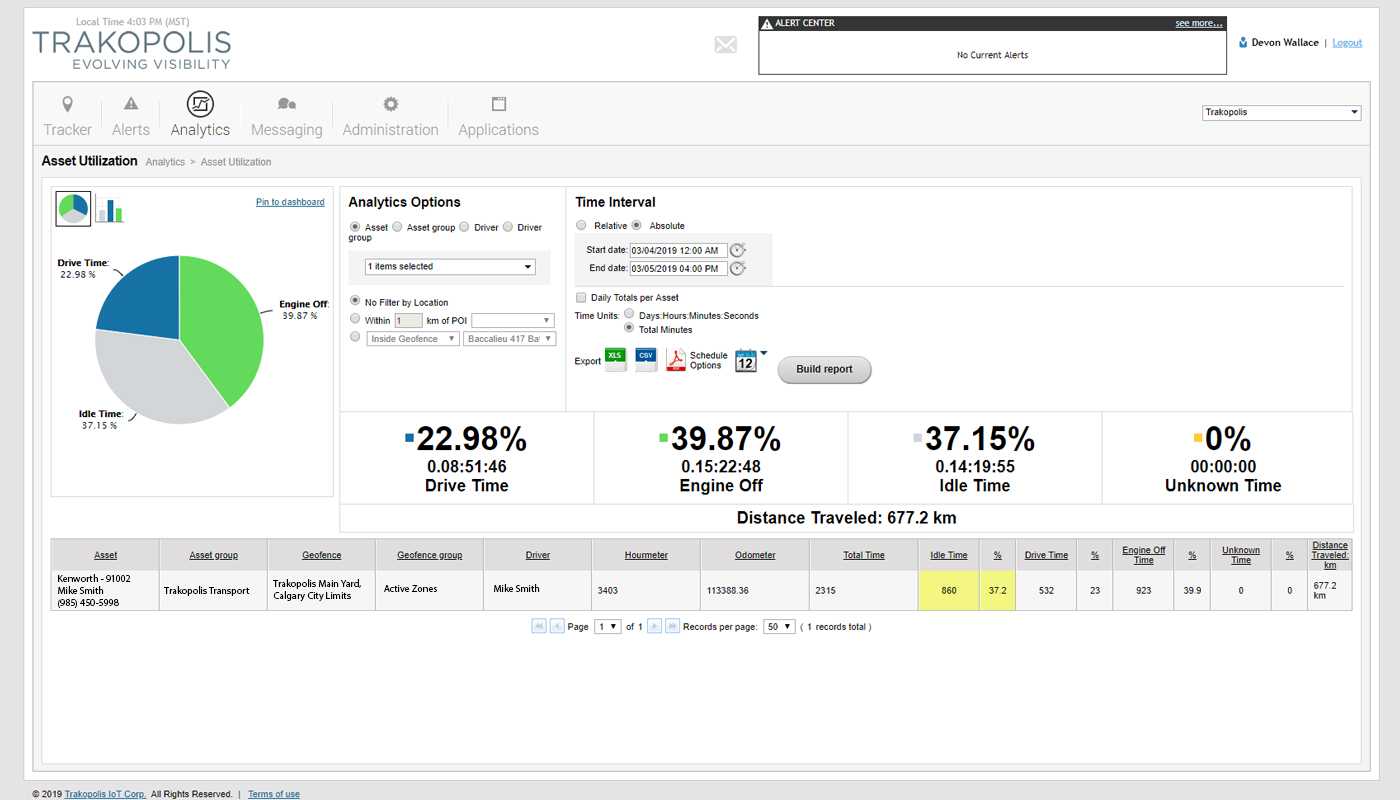This screenshot has height=800, width=1400.
Task: Switch to pie chart view
Action: pos(73,208)
